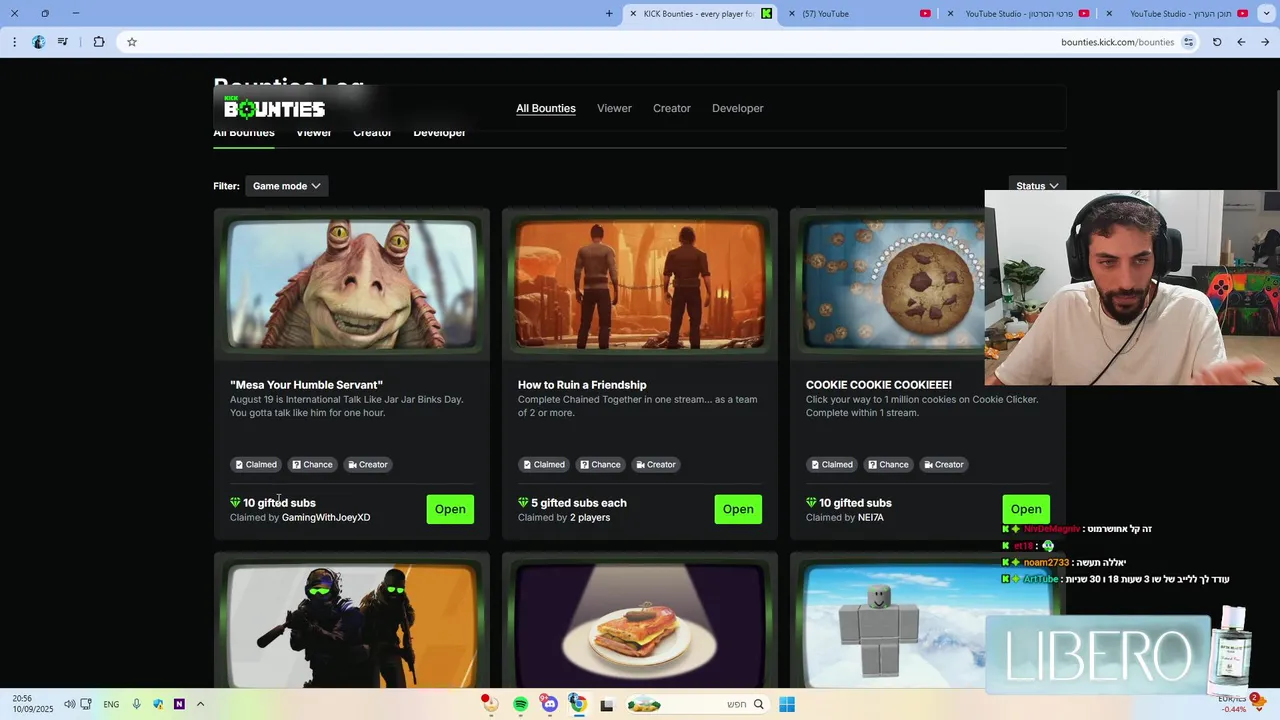Click the Chained Together bounty thumbnail
Viewport: 1280px width, 720px height.
pos(640,285)
